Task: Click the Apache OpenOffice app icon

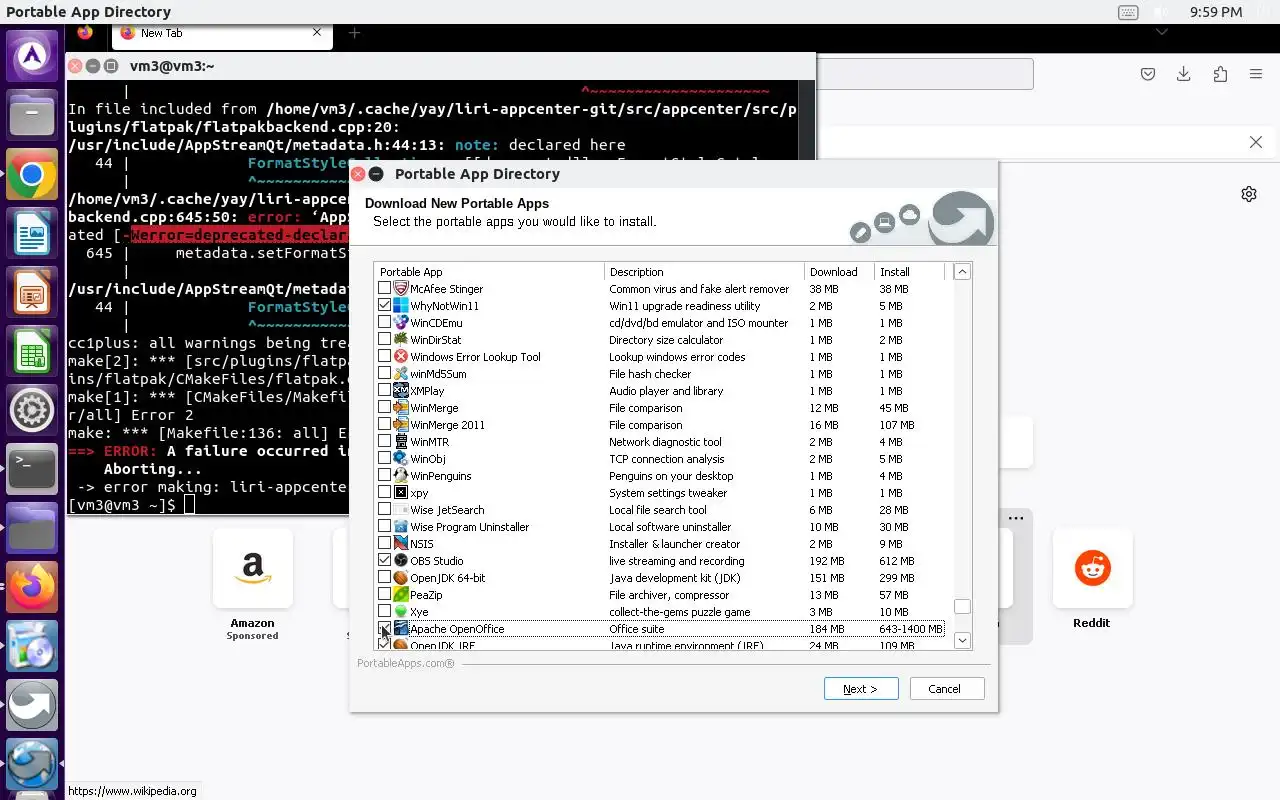Action: coord(401,629)
